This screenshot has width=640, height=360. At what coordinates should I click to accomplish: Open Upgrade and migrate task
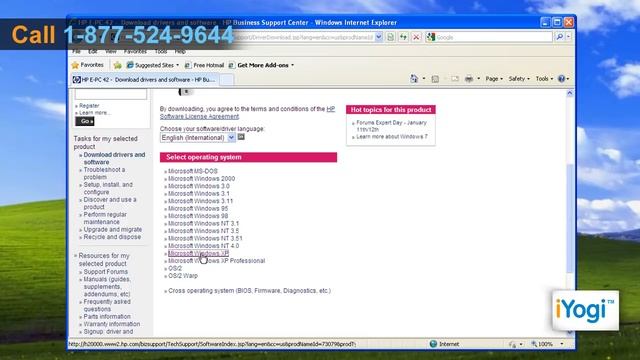[113, 229]
